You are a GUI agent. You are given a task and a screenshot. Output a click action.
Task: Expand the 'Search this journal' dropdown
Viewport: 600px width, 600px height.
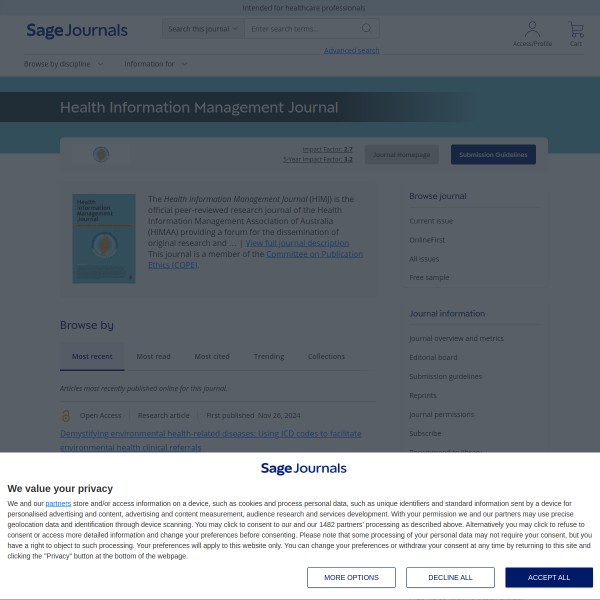coord(203,29)
